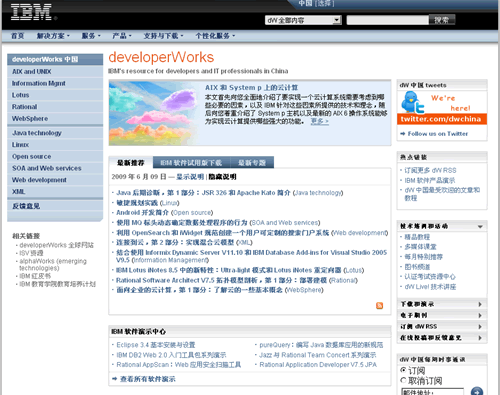This screenshot has height=395, width=500.
Task: Open Linux in sidebar
Action: (55, 145)
